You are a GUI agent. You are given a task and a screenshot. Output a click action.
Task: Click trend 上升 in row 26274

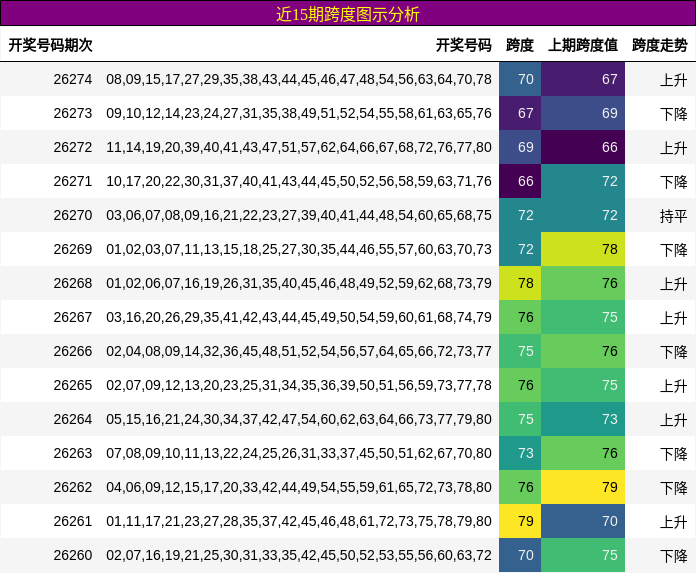674,80
